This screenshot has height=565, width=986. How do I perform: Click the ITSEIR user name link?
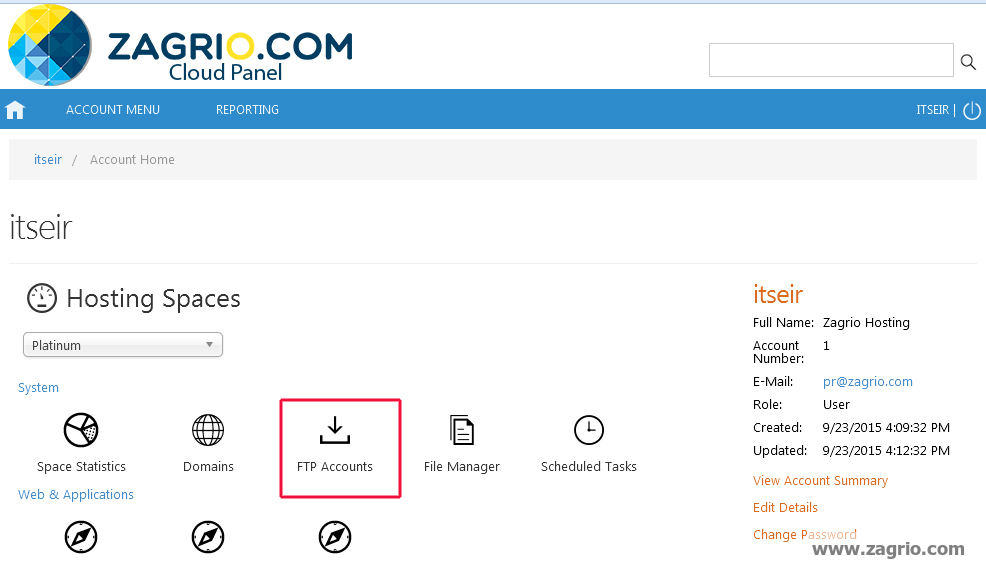pos(932,110)
